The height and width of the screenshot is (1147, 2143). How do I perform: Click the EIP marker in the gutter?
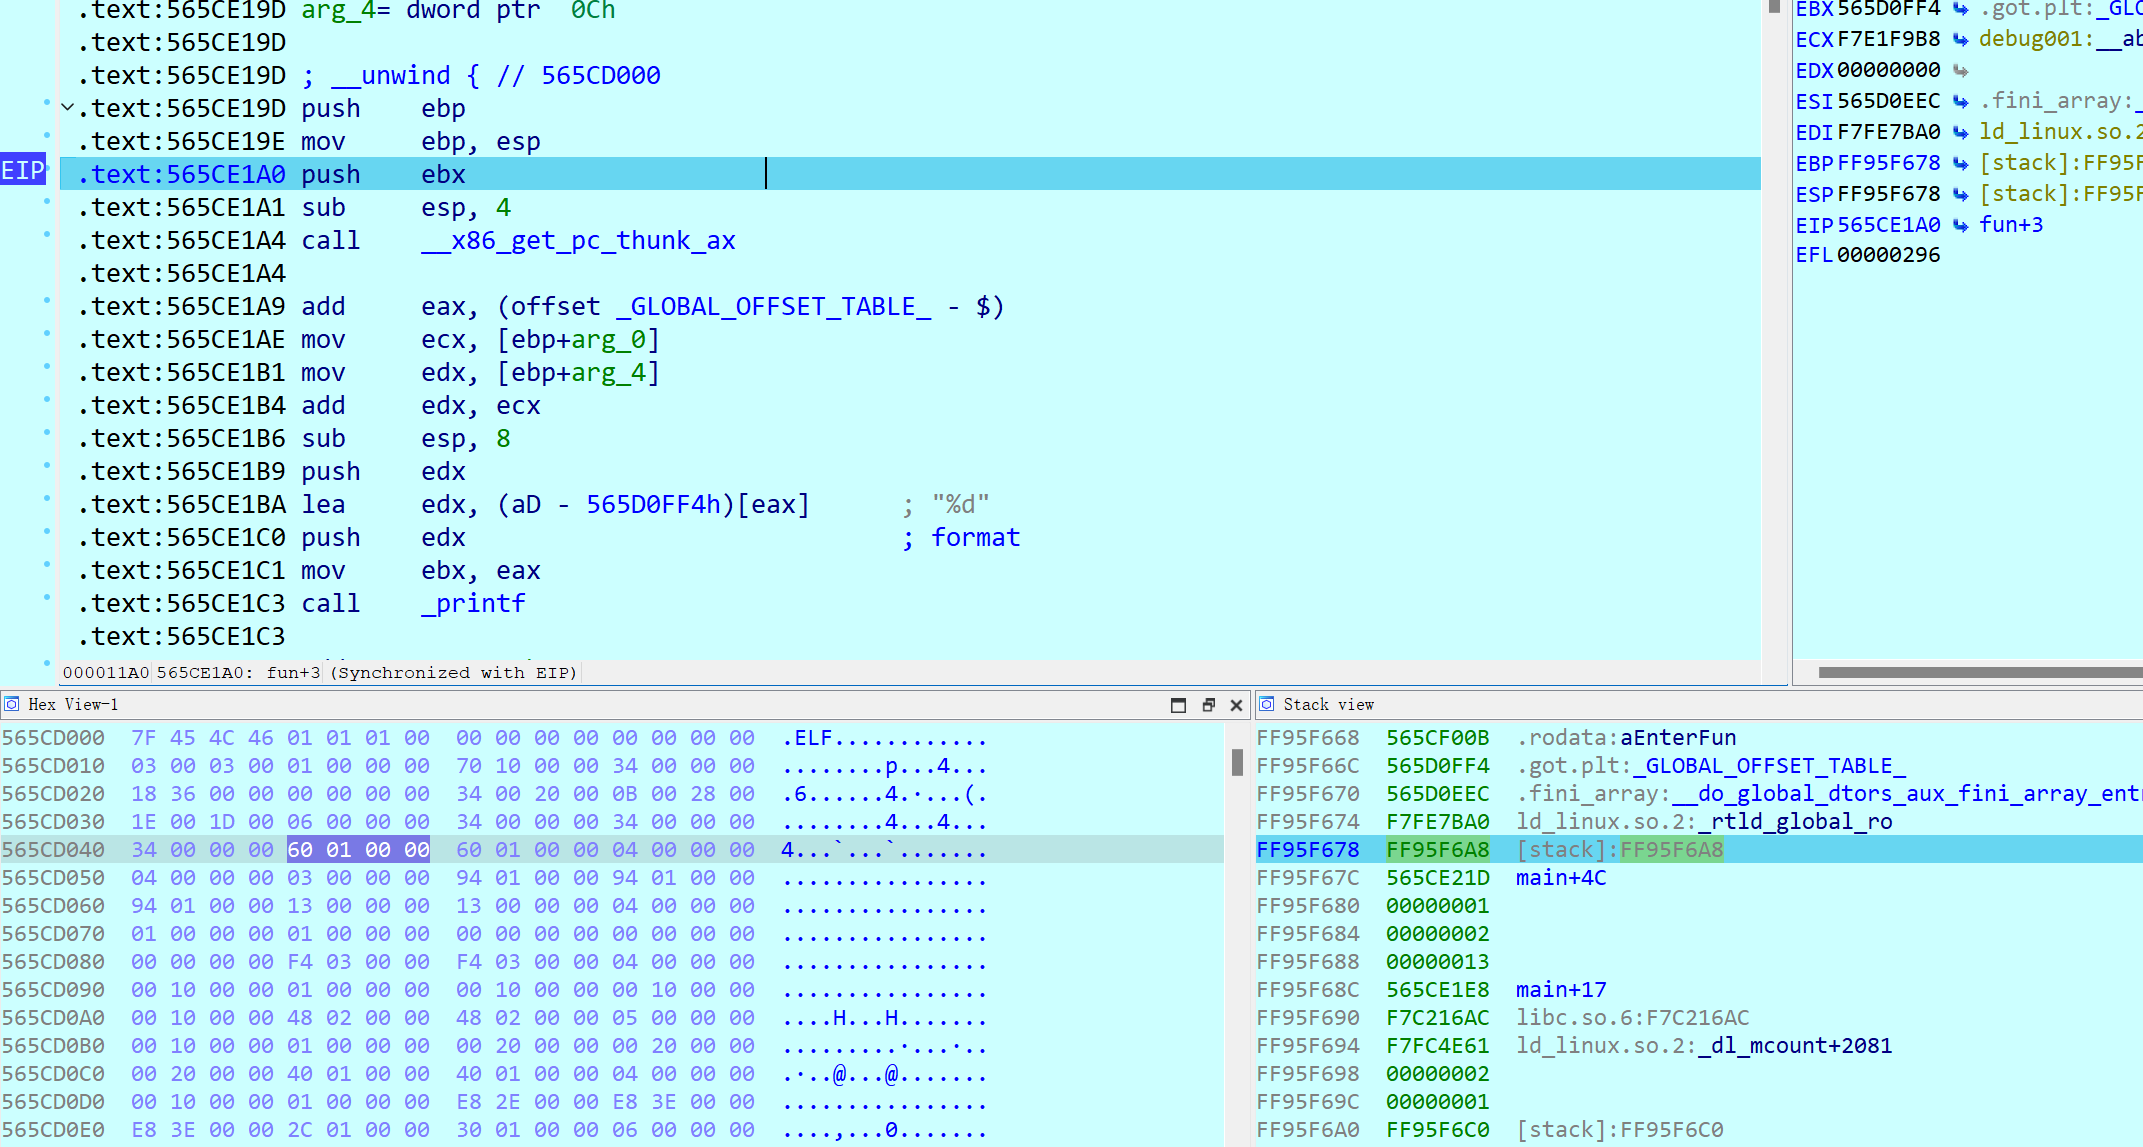[x=23, y=171]
